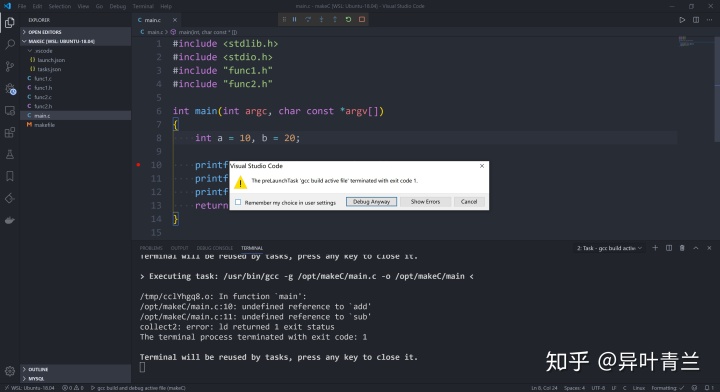Viewport: 720px width, 392px height.
Task: Select the Terminal panel tab
Action: click(252, 248)
